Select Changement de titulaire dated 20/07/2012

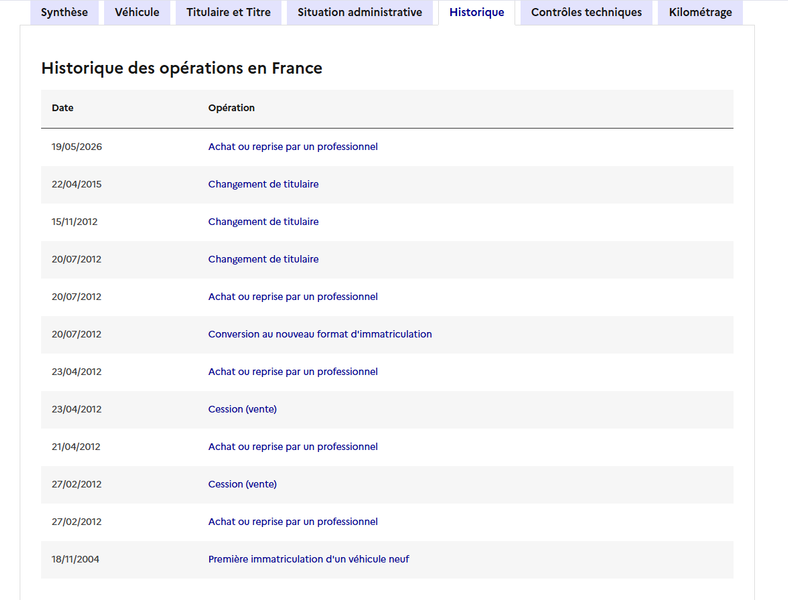(263, 259)
